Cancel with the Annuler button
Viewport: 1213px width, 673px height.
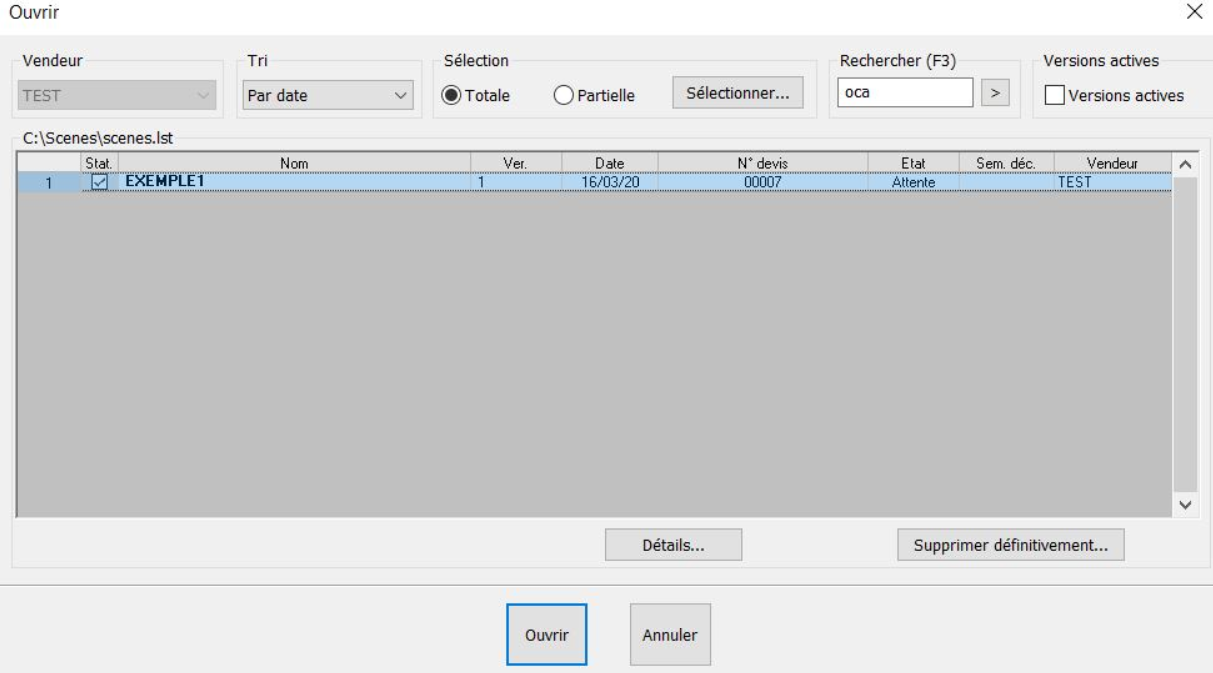click(x=670, y=635)
